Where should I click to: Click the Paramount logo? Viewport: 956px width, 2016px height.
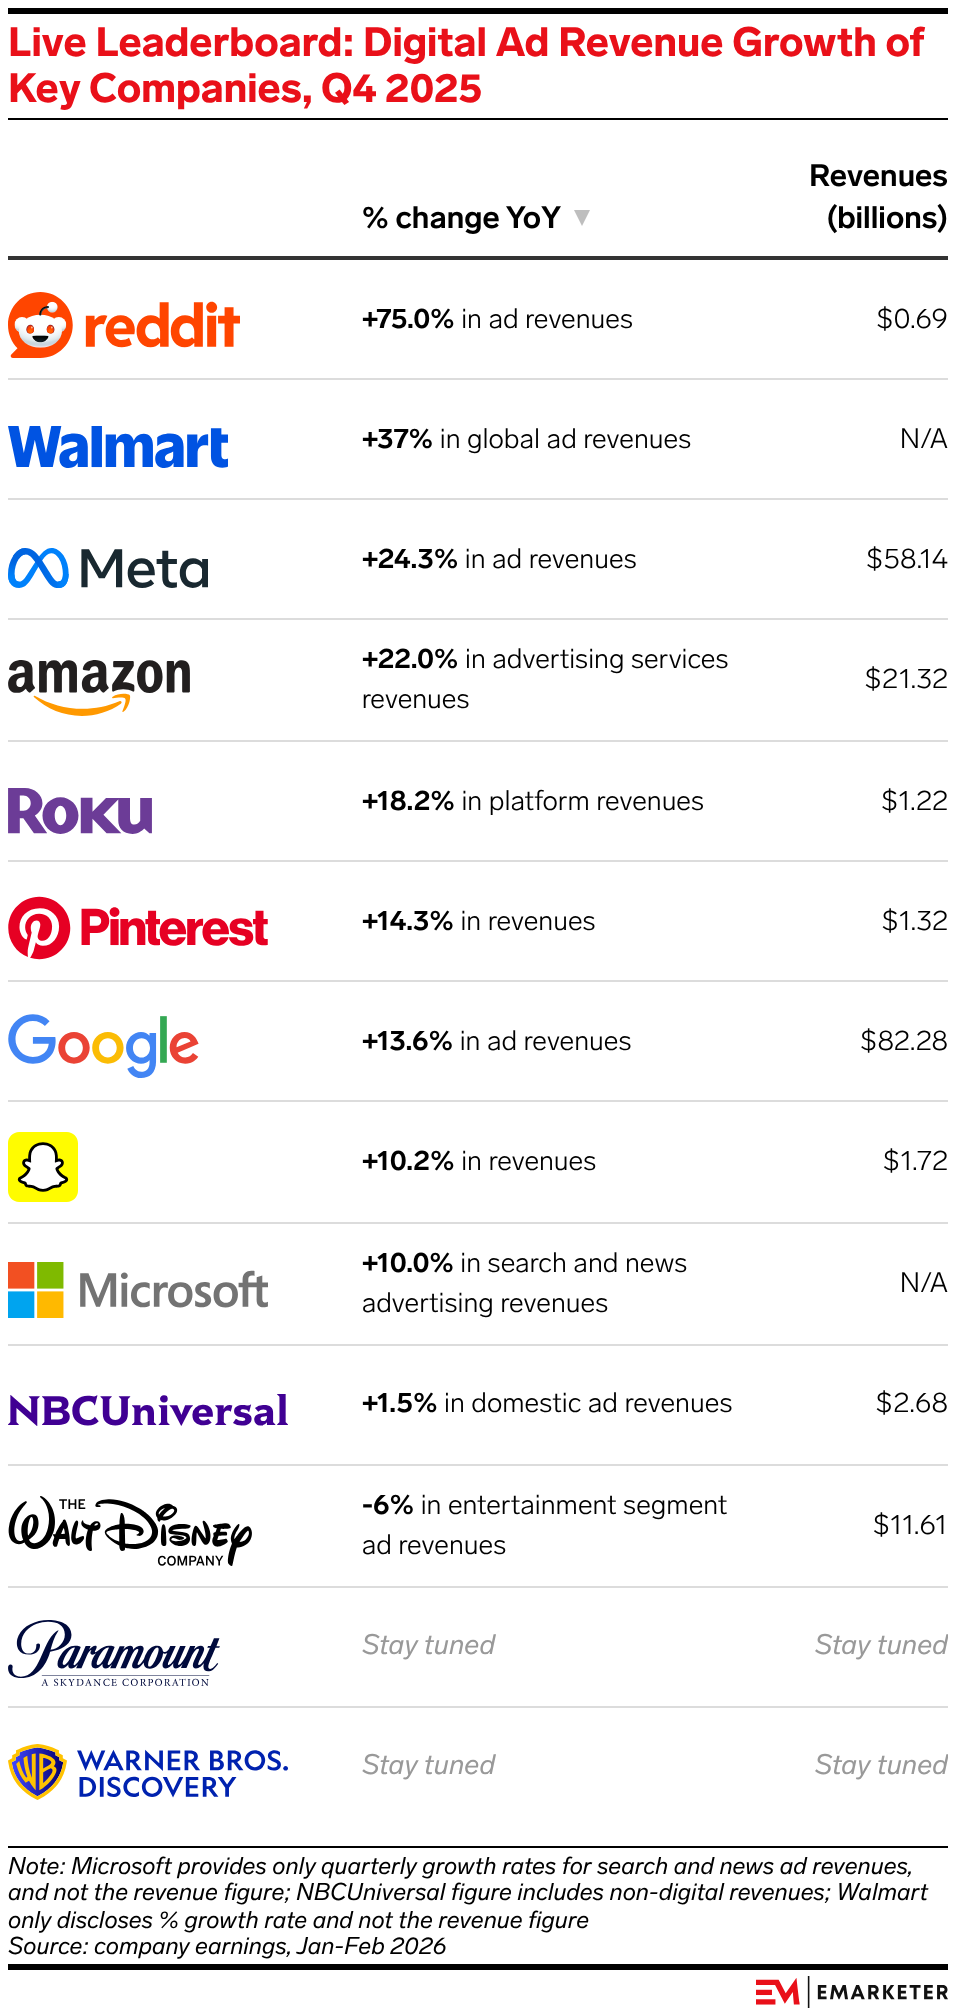point(114,1653)
